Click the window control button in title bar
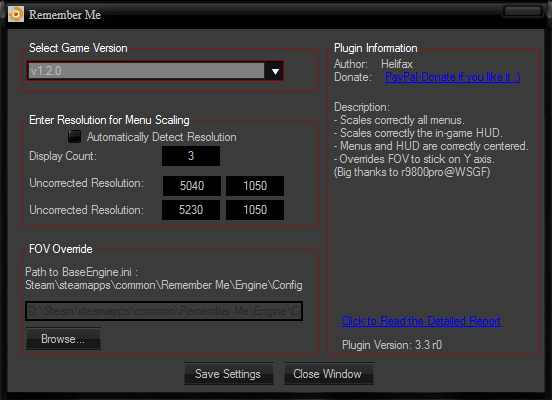The image size is (552, 400). click(522, 11)
